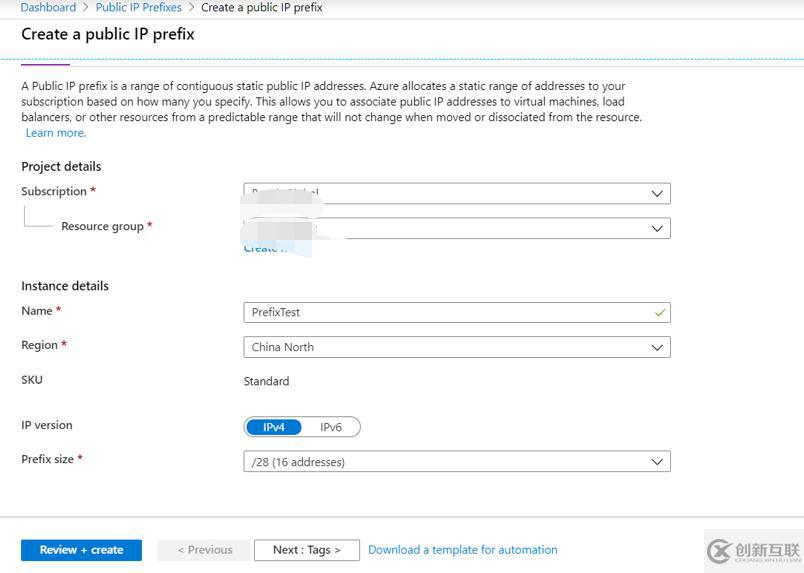Open Public IP Prefixes breadcrumb
The height and width of the screenshot is (573, 804).
(x=138, y=8)
